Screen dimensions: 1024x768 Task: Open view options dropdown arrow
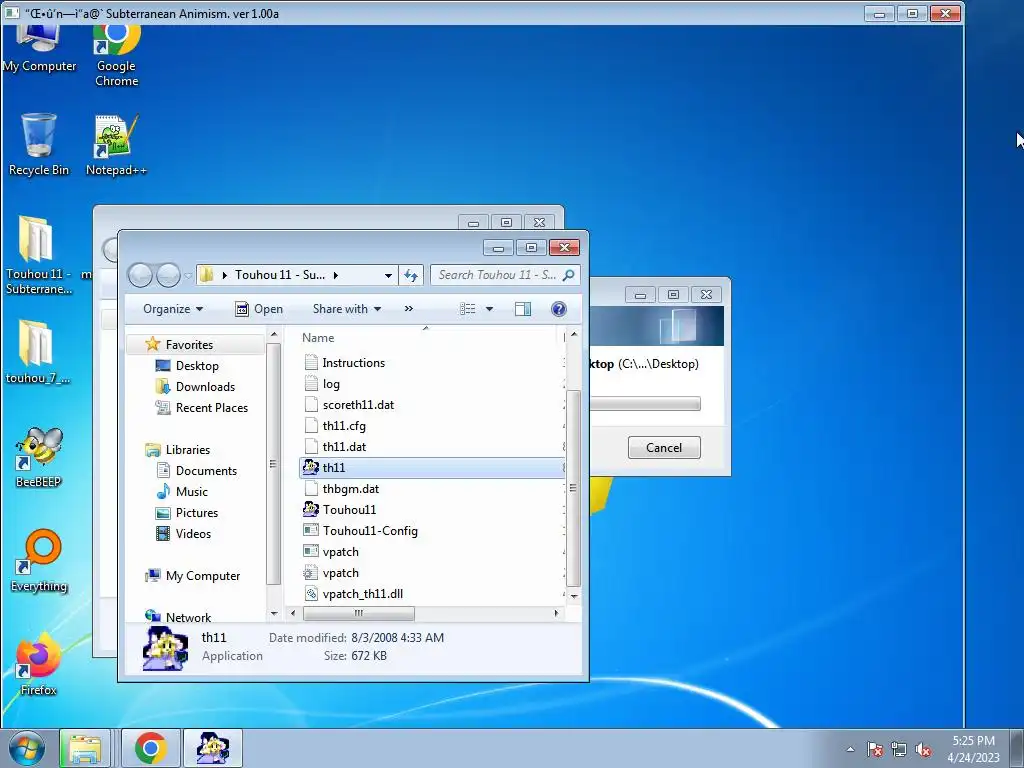tap(489, 309)
